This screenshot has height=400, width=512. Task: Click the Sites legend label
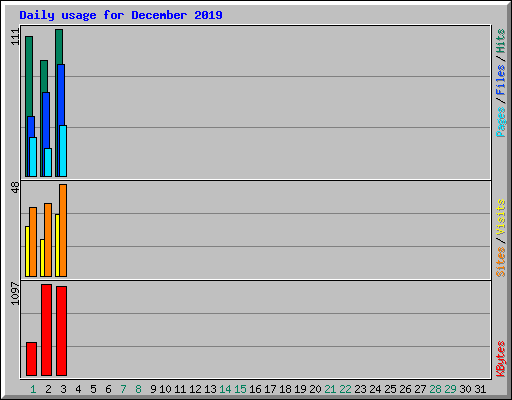tap(501, 262)
